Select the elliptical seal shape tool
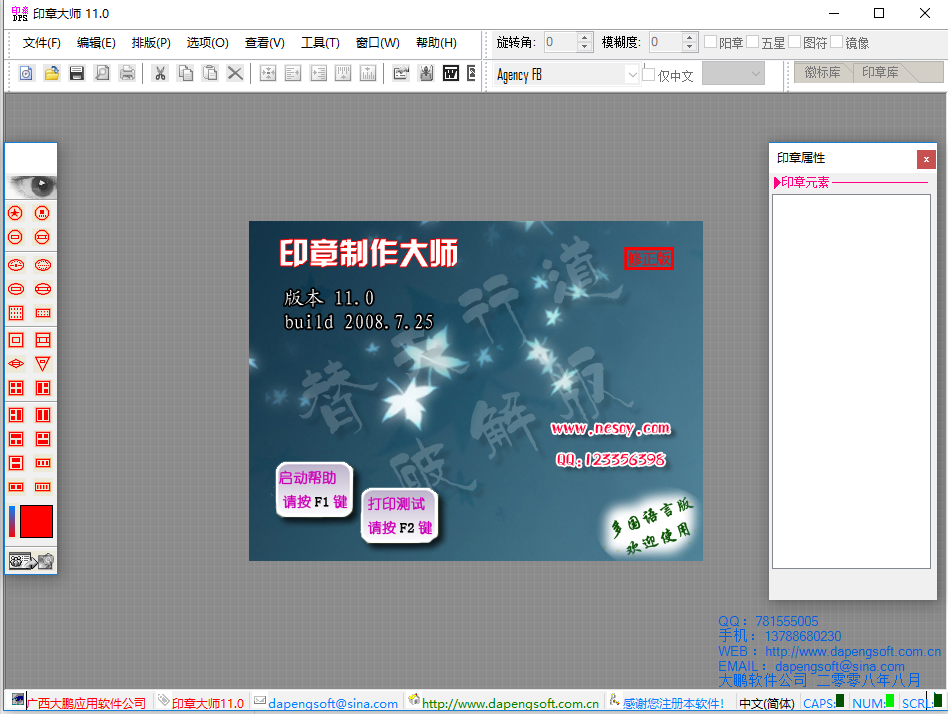948x714 pixels. 15,262
